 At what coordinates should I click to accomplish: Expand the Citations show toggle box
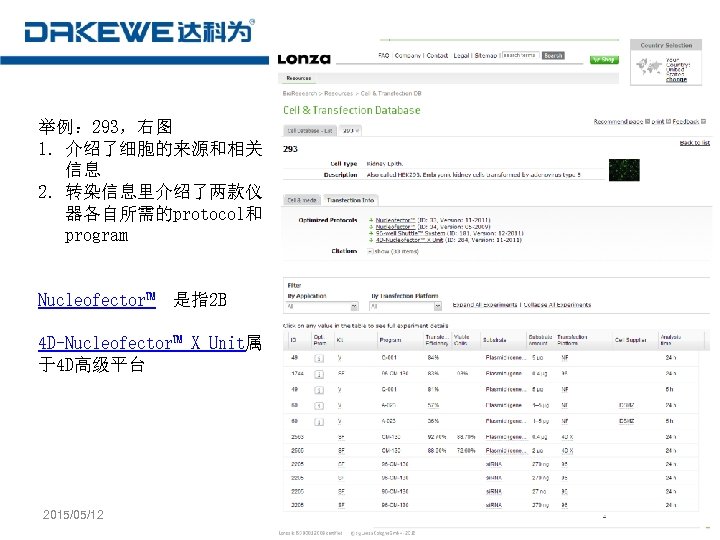point(370,251)
